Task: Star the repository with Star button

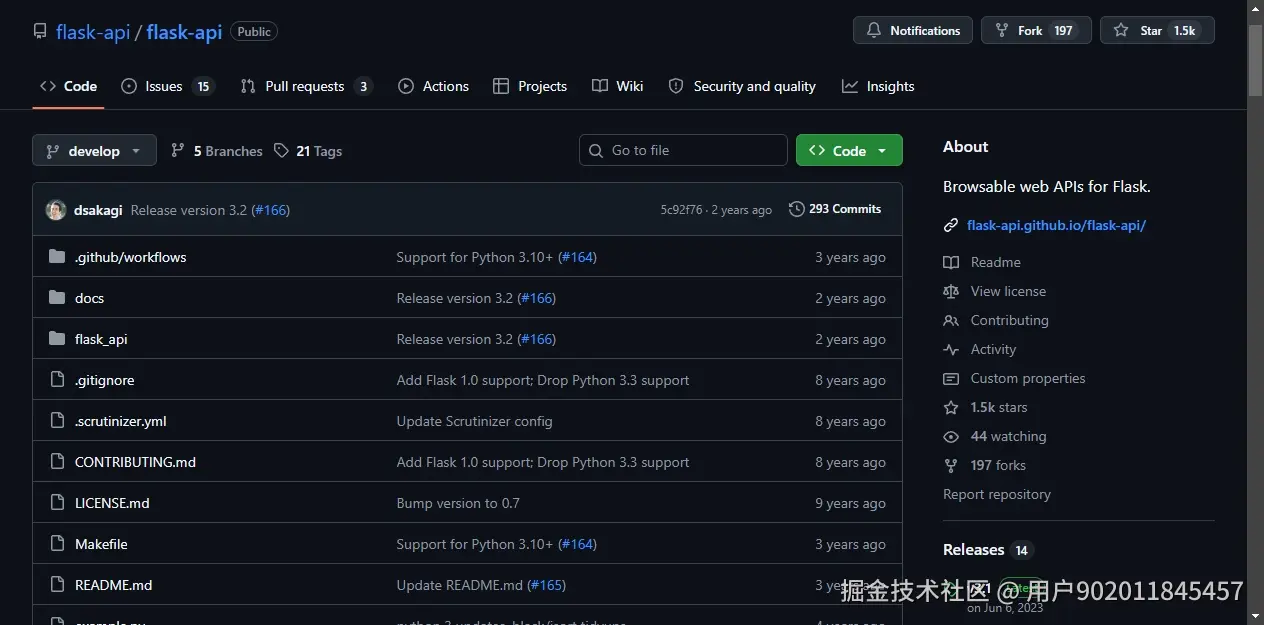Action: click(x=1157, y=30)
